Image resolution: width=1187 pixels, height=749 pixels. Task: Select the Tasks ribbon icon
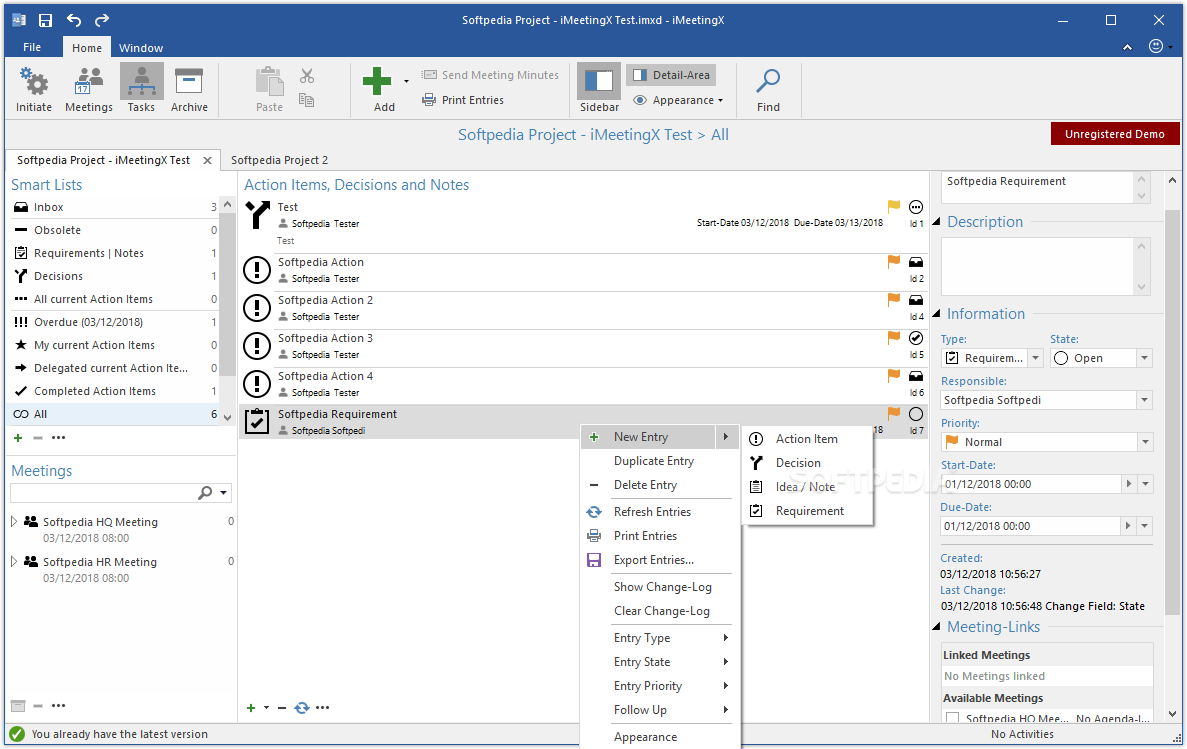142,82
